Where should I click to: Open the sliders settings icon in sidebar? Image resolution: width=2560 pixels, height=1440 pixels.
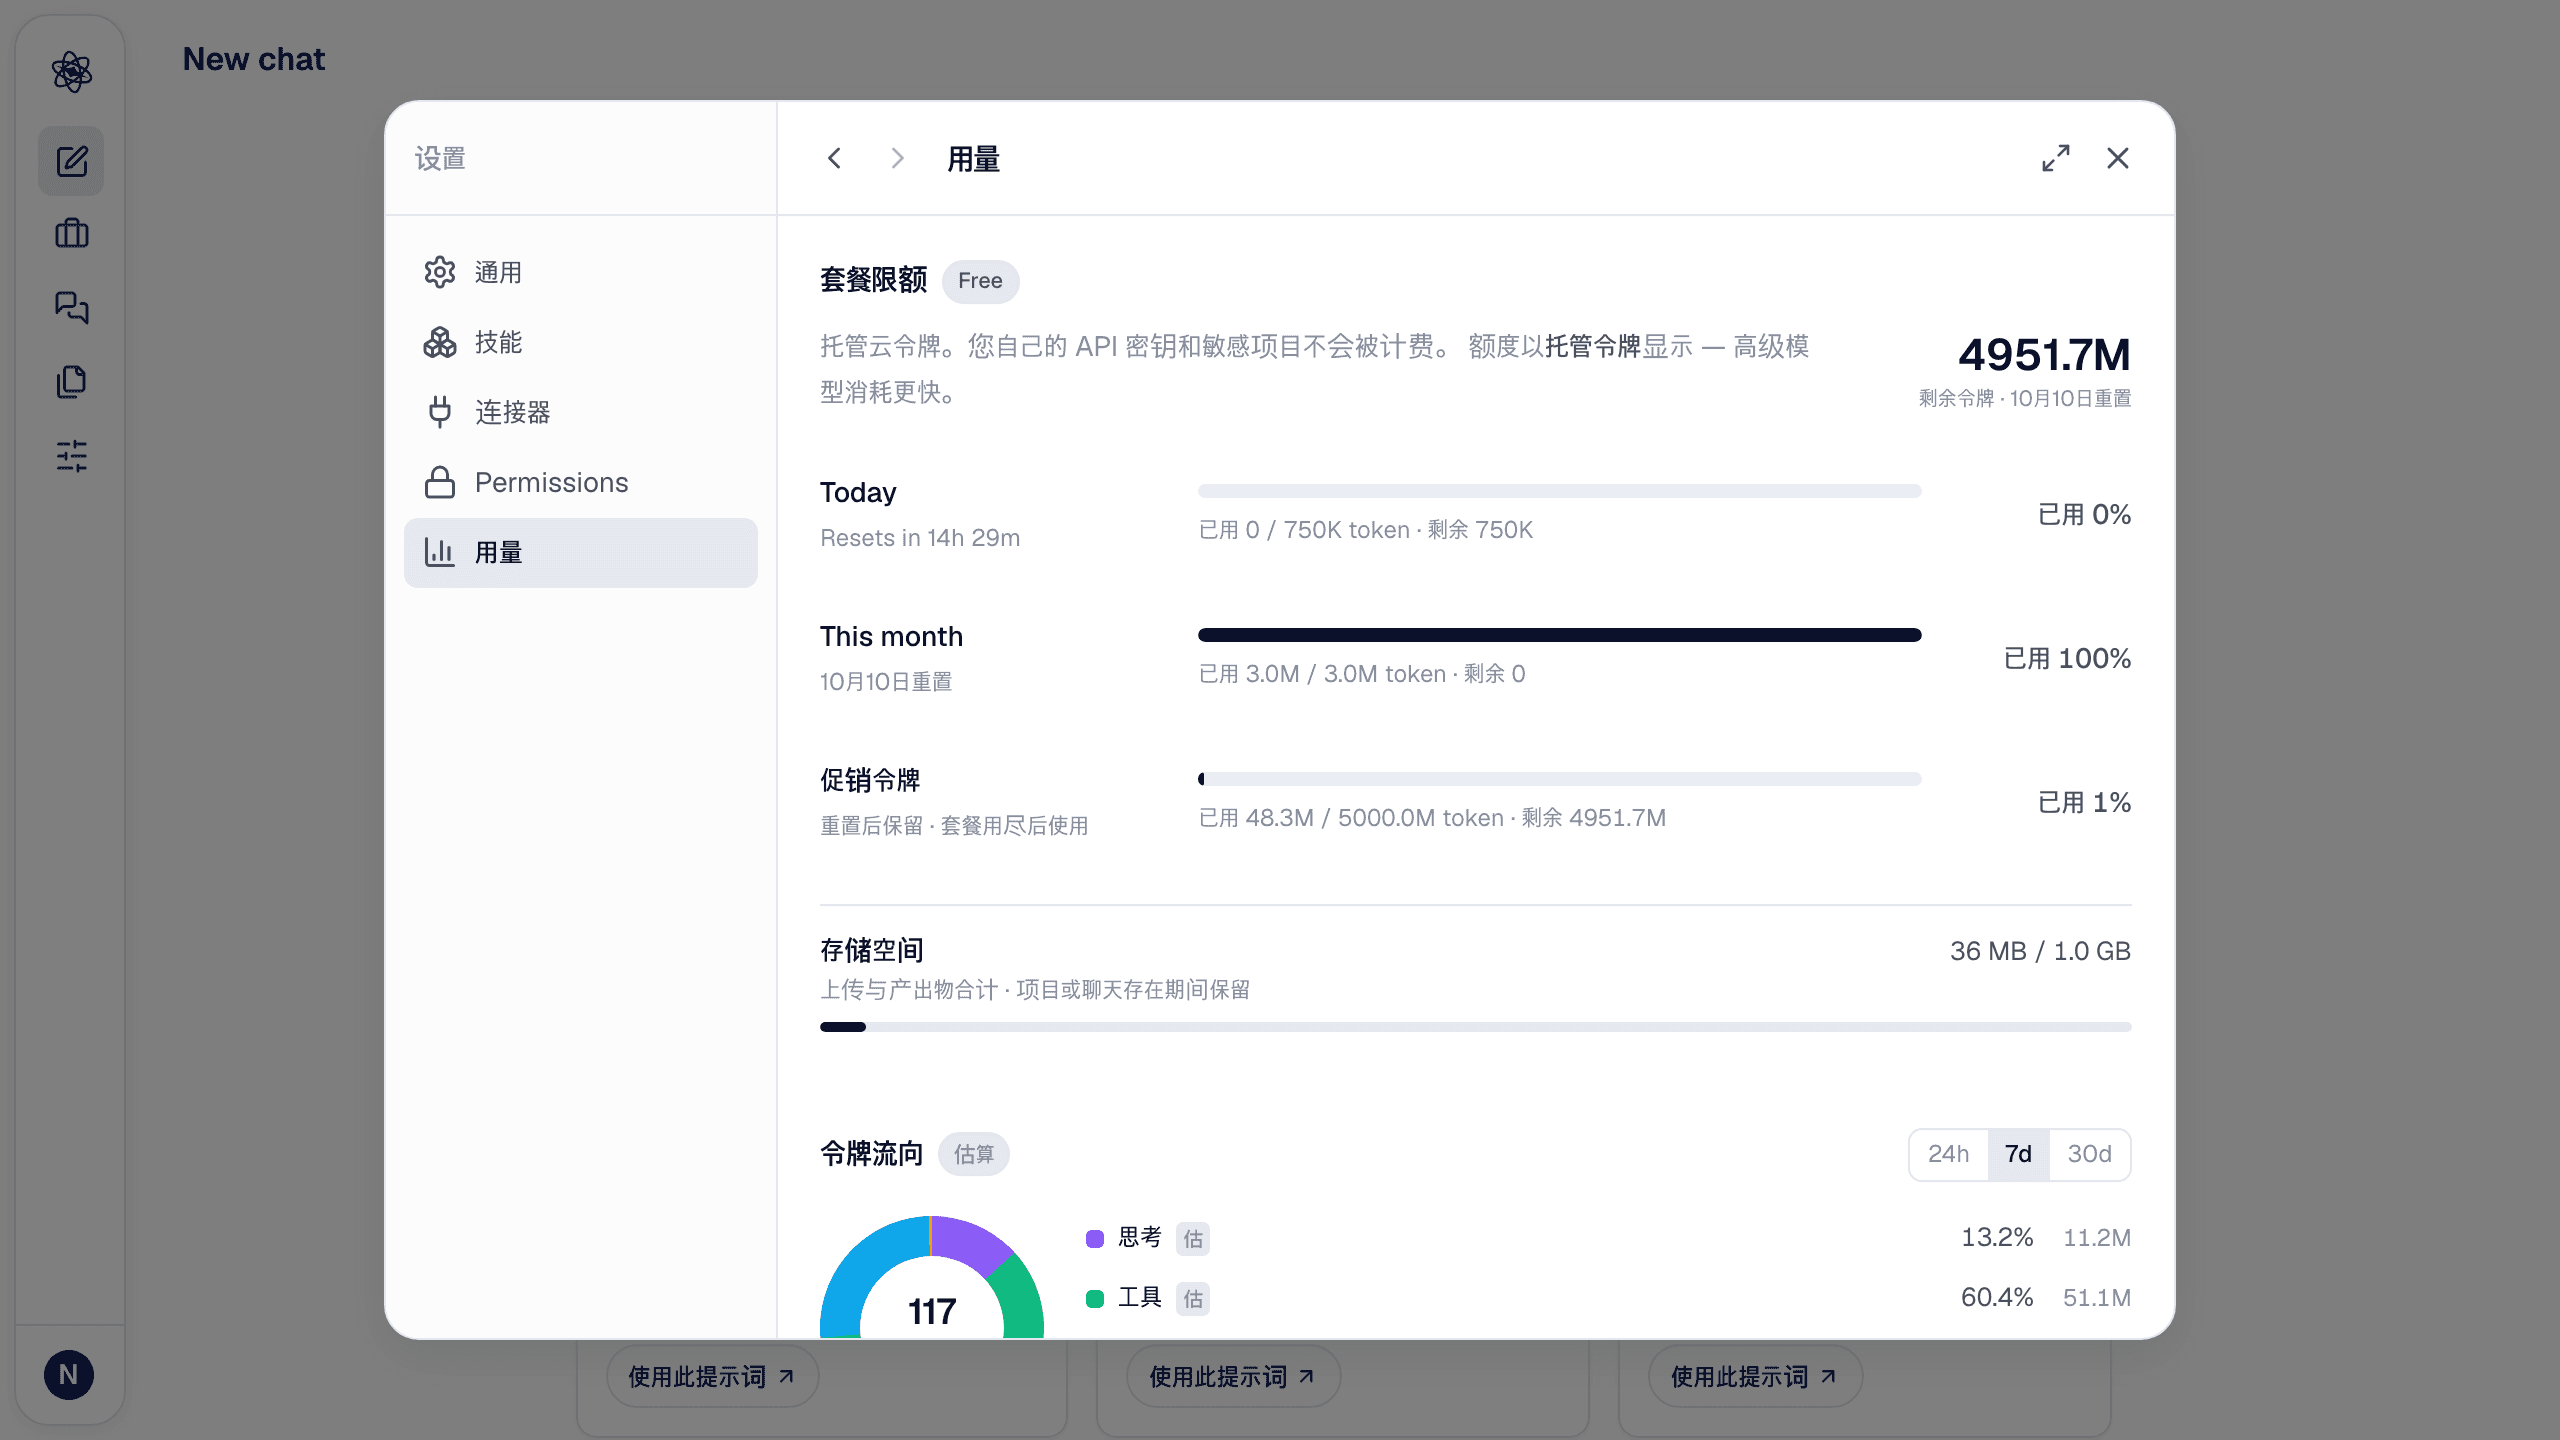click(x=71, y=456)
